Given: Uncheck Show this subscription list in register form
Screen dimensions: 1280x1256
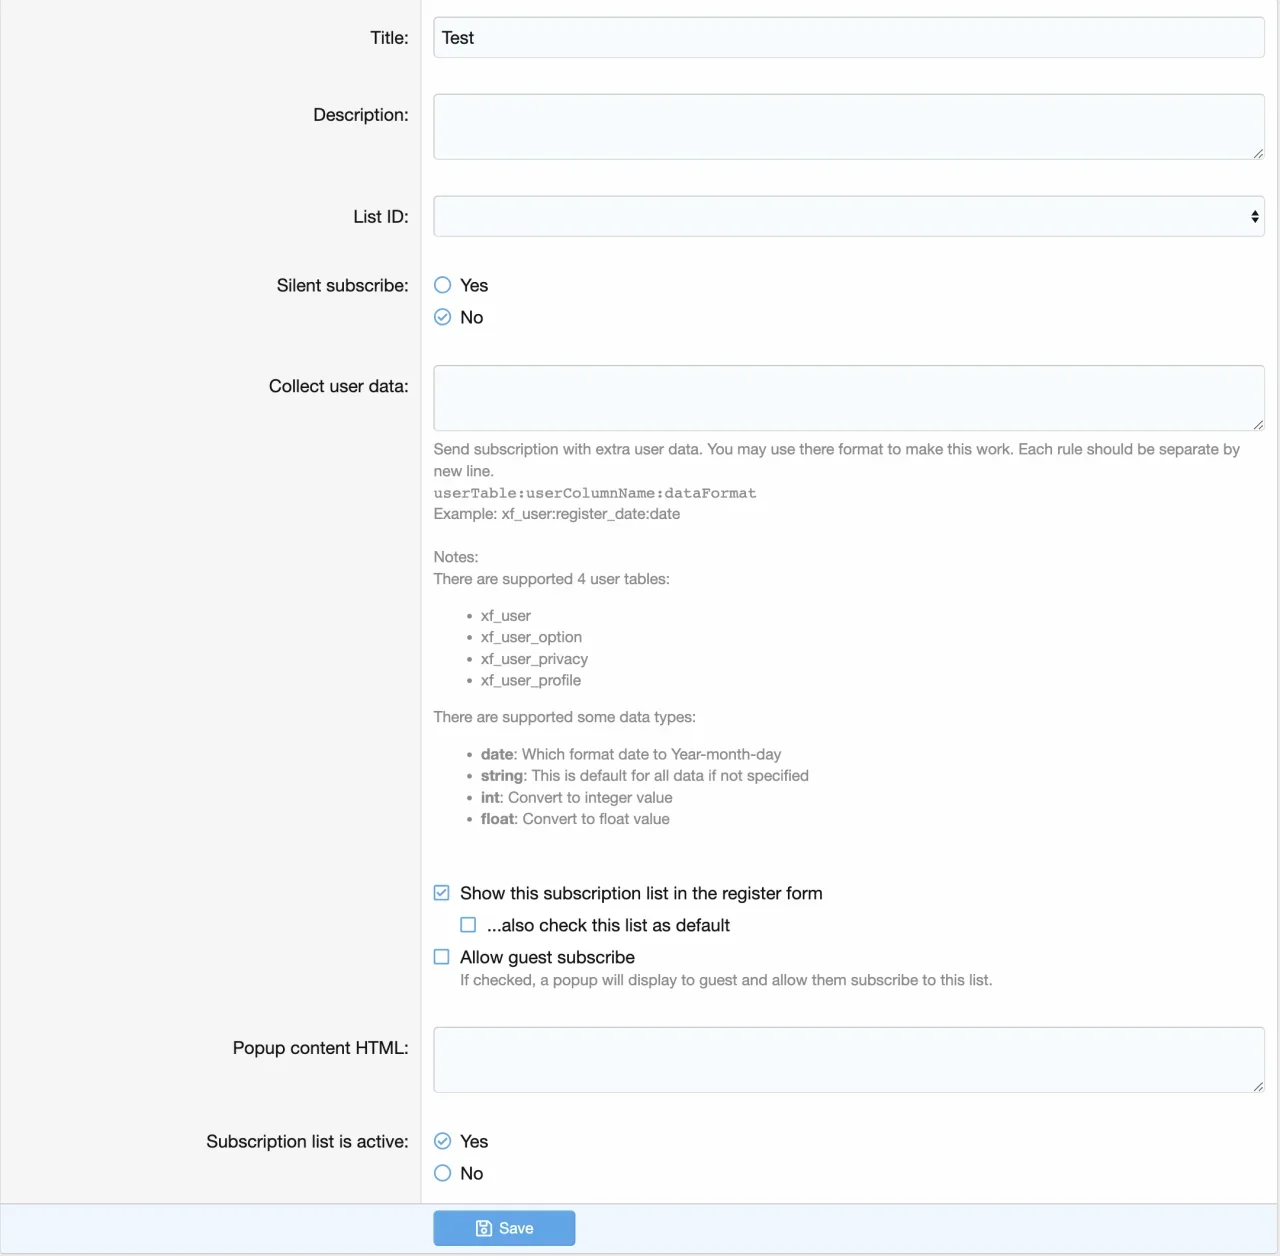Looking at the screenshot, I should (x=442, y=893).
